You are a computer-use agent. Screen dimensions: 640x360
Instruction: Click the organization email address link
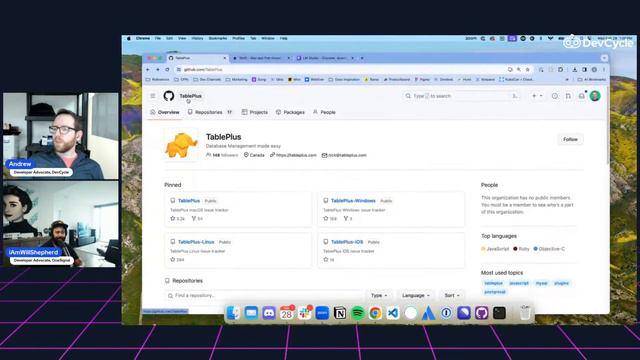click(x=347, y=155)
